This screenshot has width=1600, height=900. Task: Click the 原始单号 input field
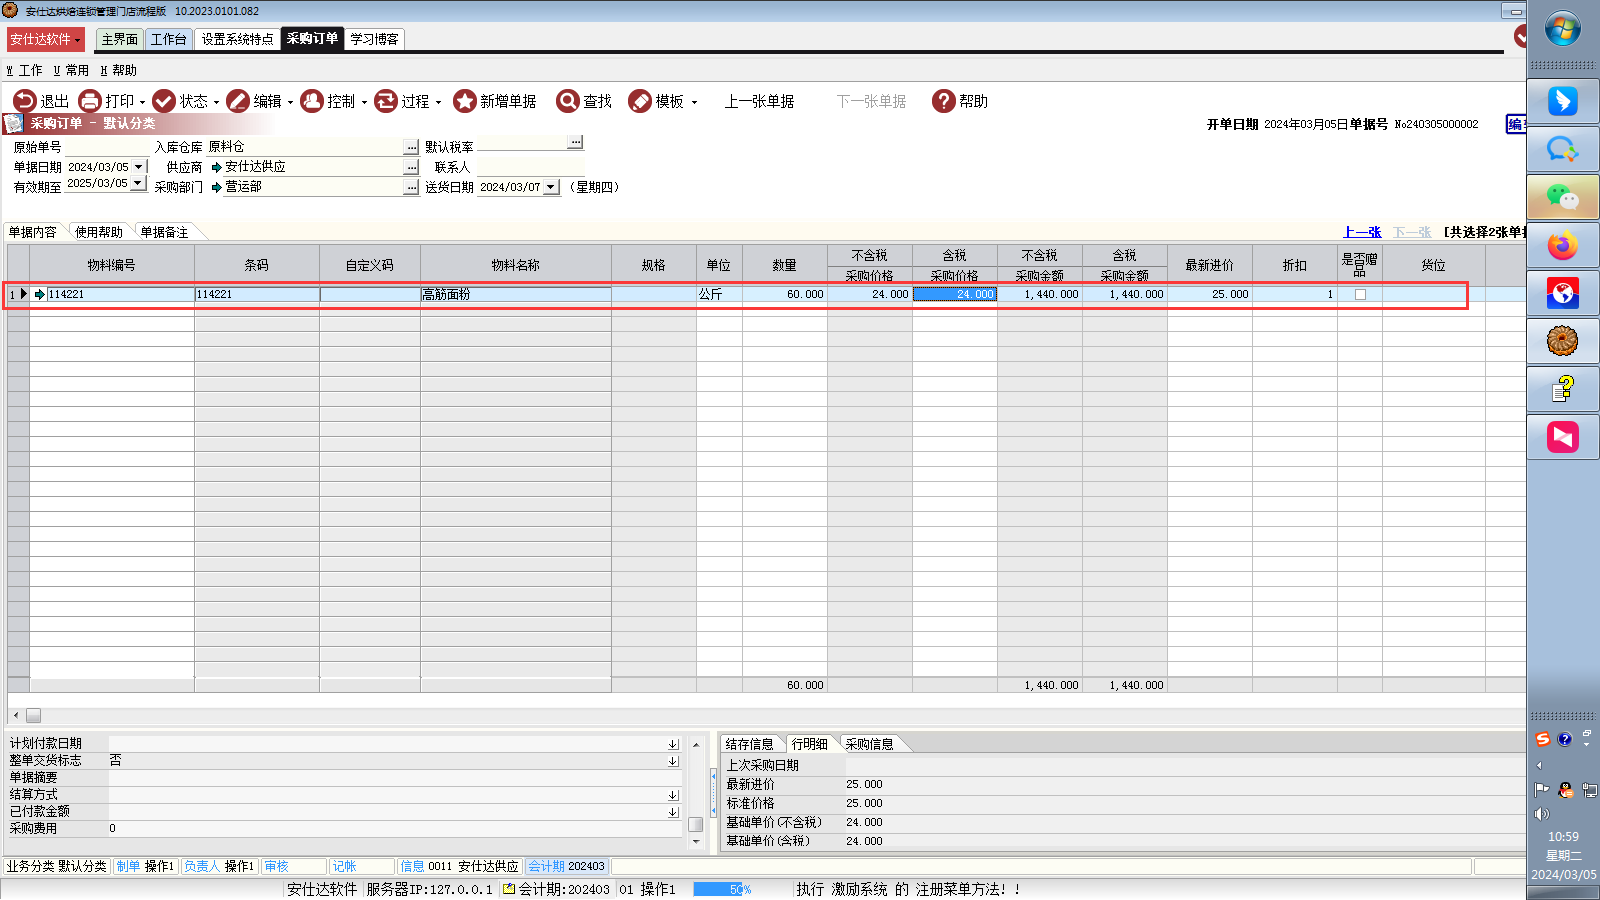(x=108, y=147)
